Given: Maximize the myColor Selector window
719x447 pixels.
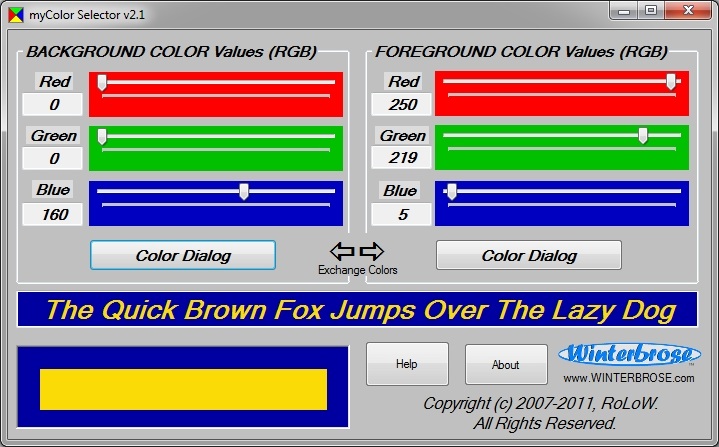Looking at the screenshot, I should 651,11.
